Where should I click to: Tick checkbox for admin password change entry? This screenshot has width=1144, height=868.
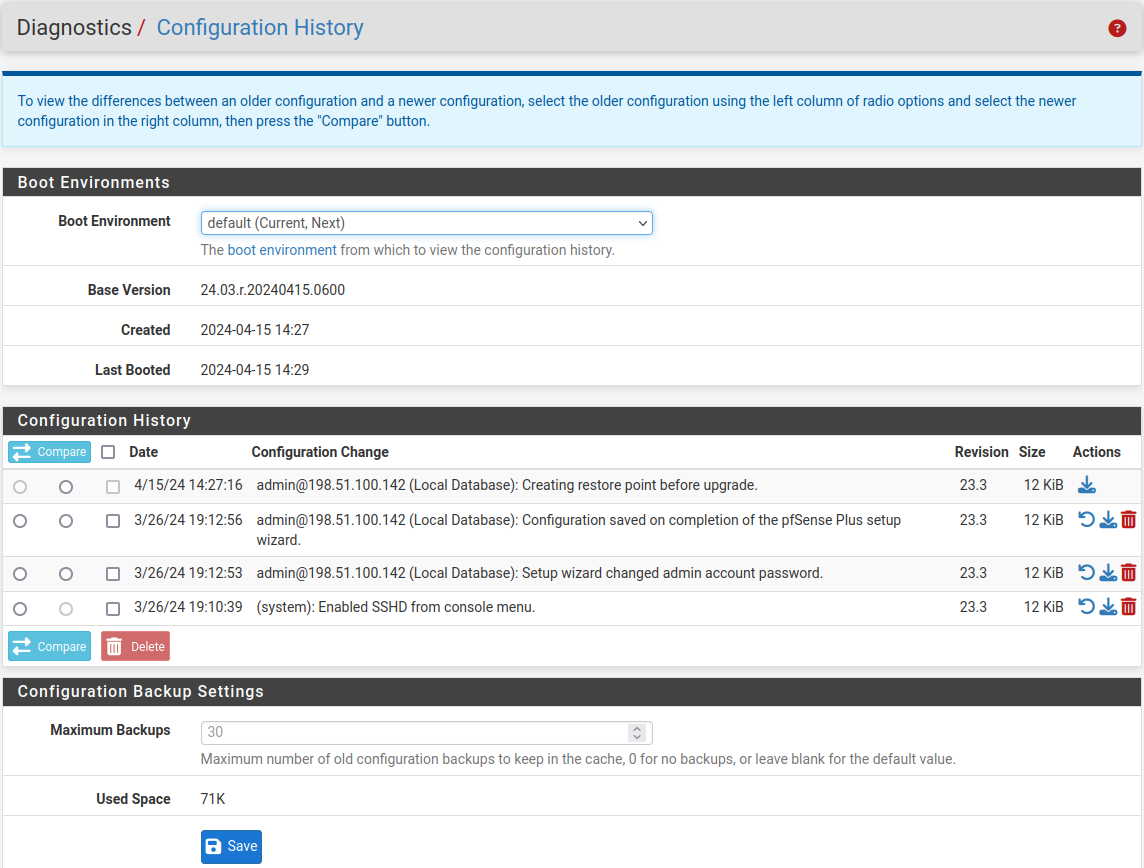pos(113,574)
